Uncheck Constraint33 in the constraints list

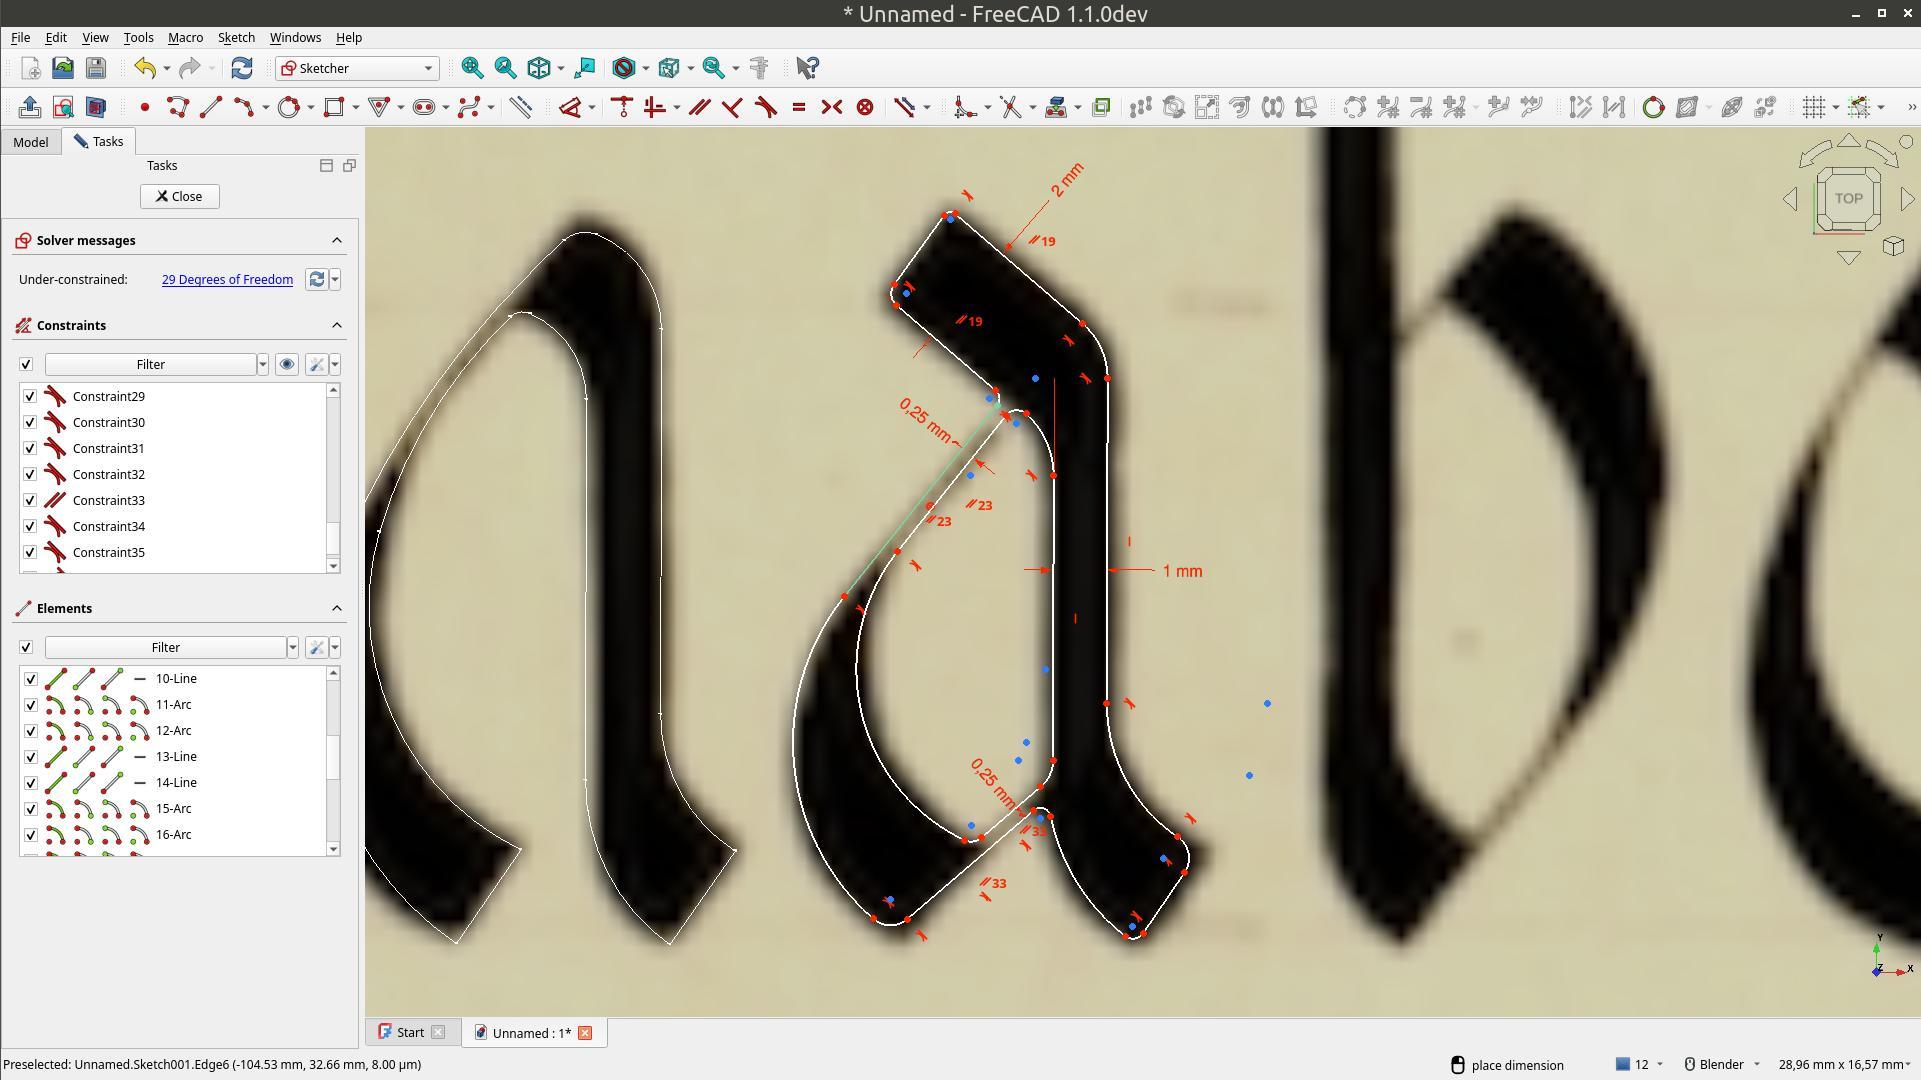30,500
